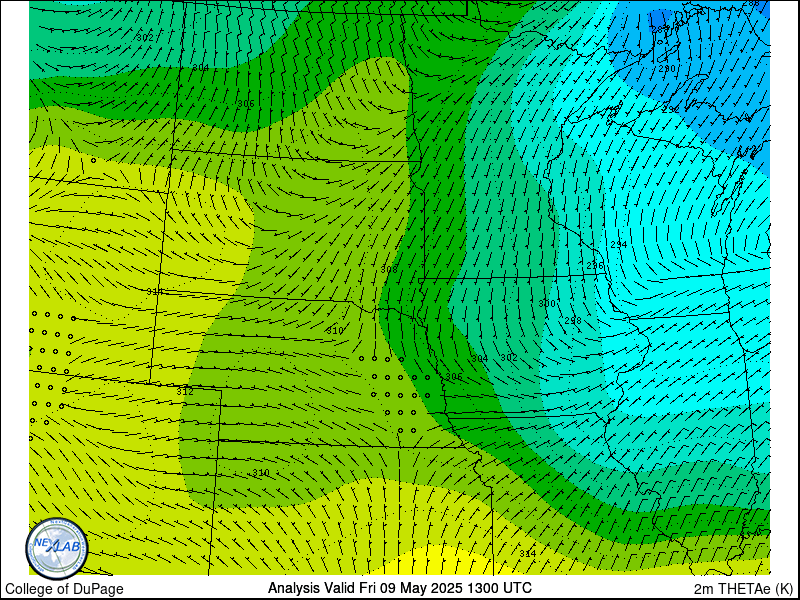Click the NEXLAB logo
800x600 pixels.
tap(57, 548)
